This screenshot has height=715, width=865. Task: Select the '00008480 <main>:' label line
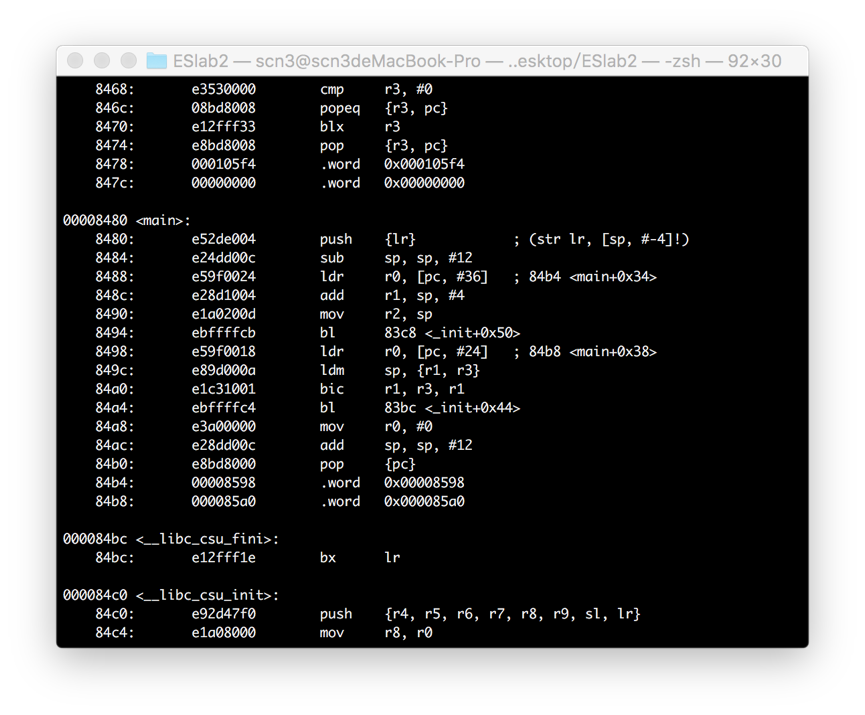click(x=127, y=221)
